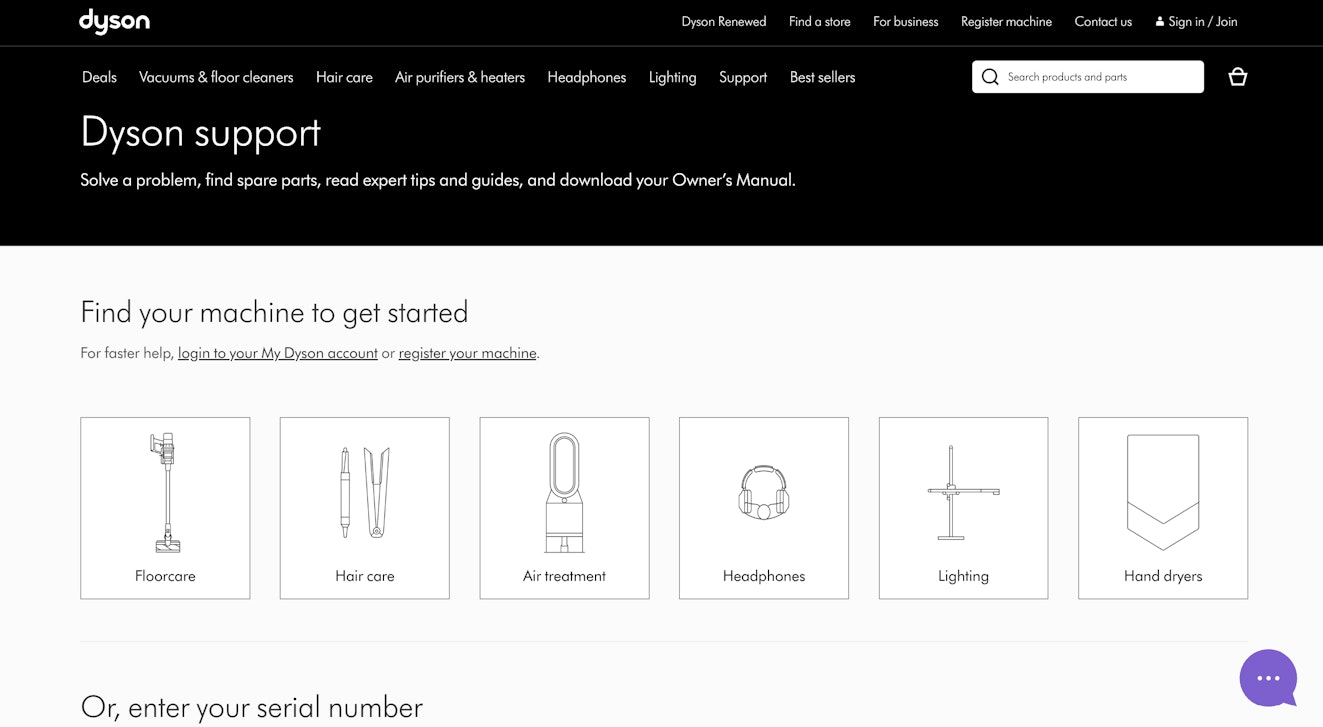Visit the Dyson Renewed link
Image resolution: width=1323 pixels, height=727 pixels.
click(724, 21)
